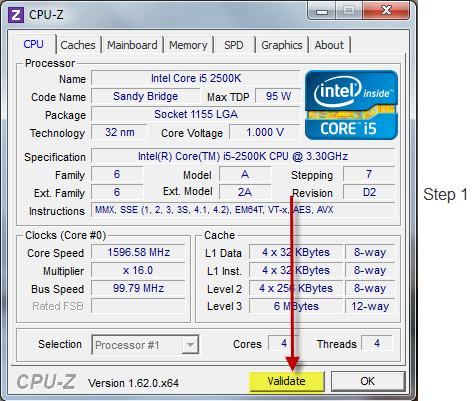Click the Cache group label
The width and height of the screenshot is (473, 401).
click(219, 235)
